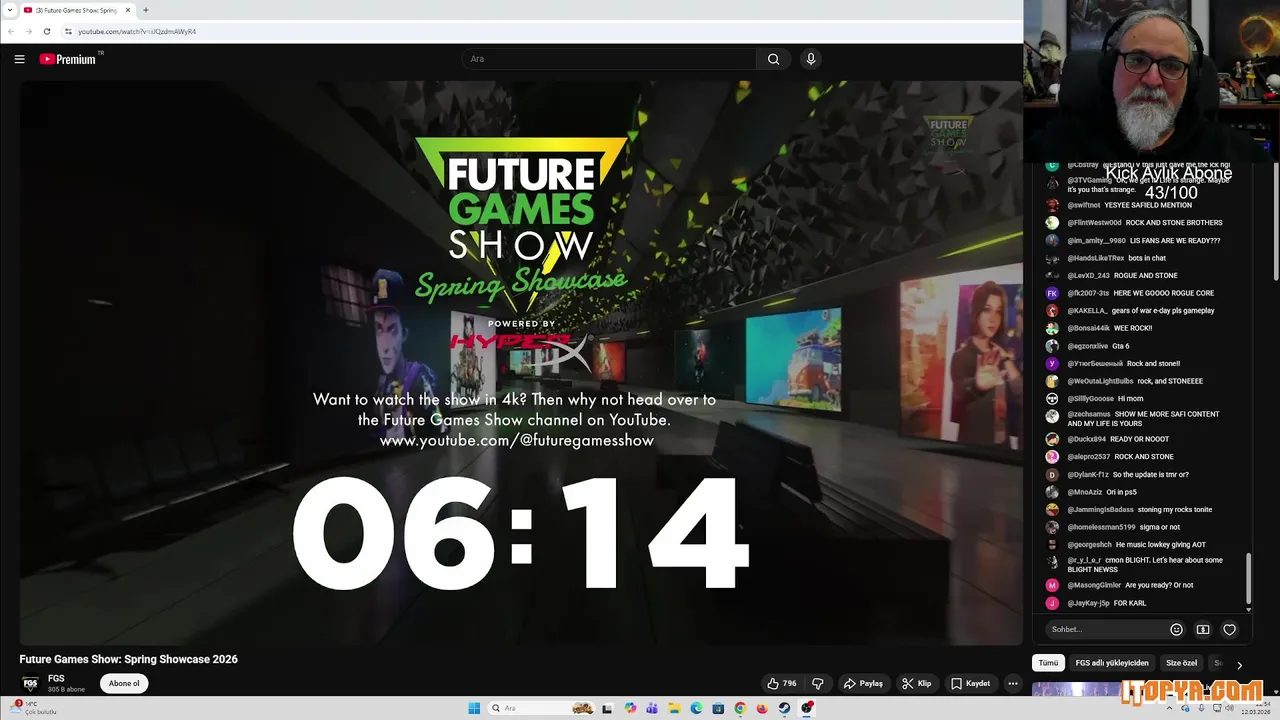
Task: Switch to Chrome on taskbar
Action: click(740, 708)
